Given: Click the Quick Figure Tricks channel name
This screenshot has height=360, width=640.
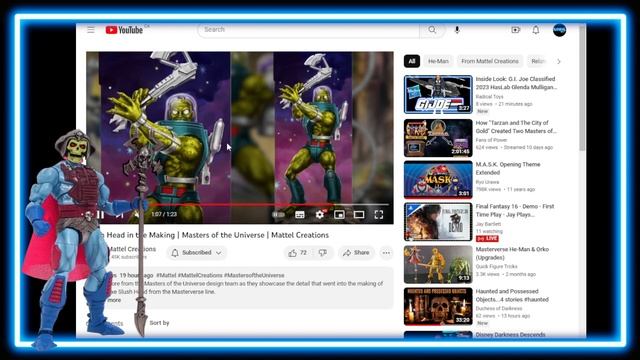Looking at the screenshot, I should point(496,267).
